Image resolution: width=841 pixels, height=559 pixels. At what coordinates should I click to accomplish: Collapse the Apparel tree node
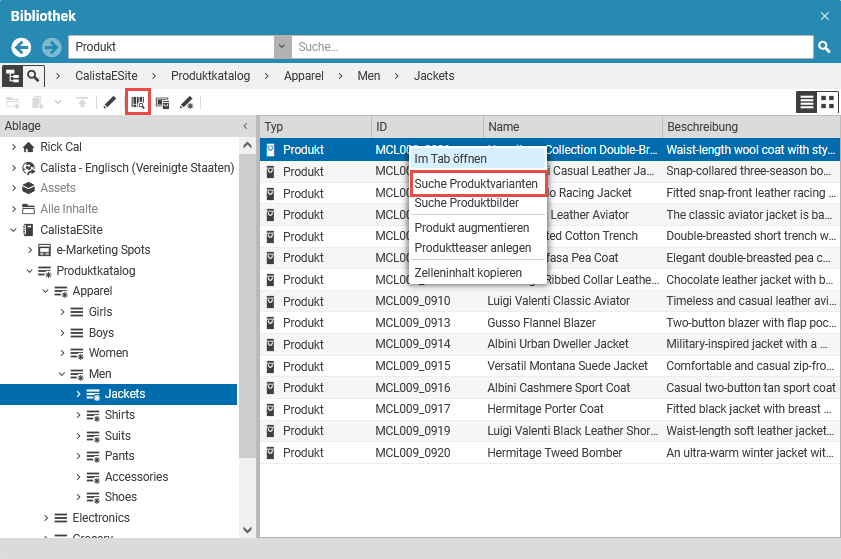pos(46,291)
